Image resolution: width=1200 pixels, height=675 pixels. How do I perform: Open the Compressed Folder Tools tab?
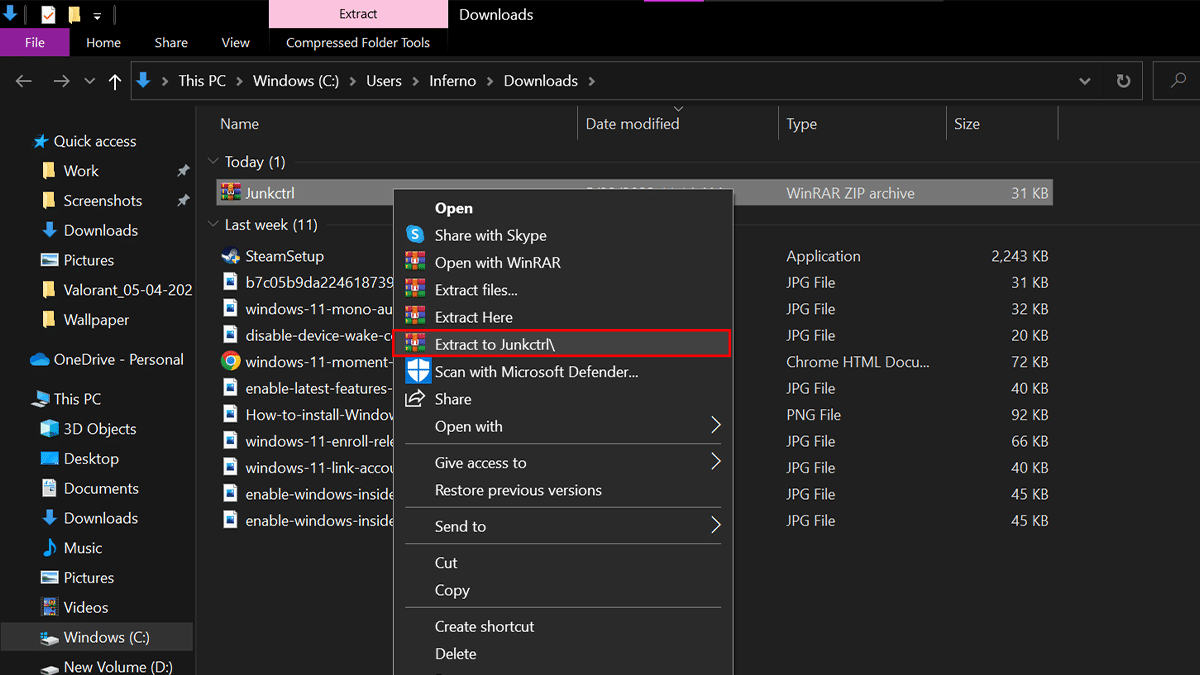click(x=357, y=43)
